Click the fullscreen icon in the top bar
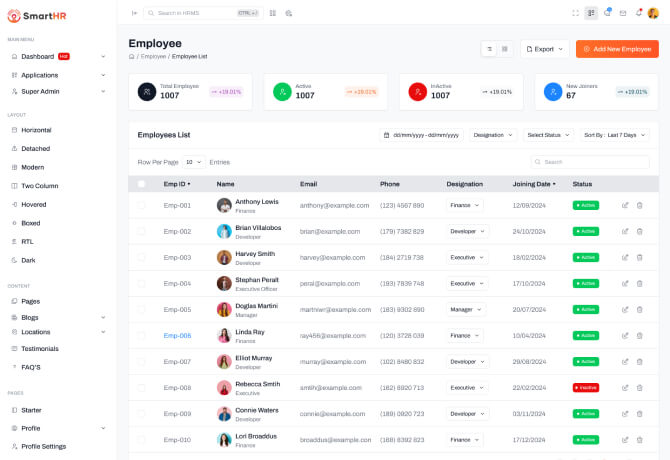Image resolution: width=670 pixels, height=460 pixels. (x=575, y=13)
